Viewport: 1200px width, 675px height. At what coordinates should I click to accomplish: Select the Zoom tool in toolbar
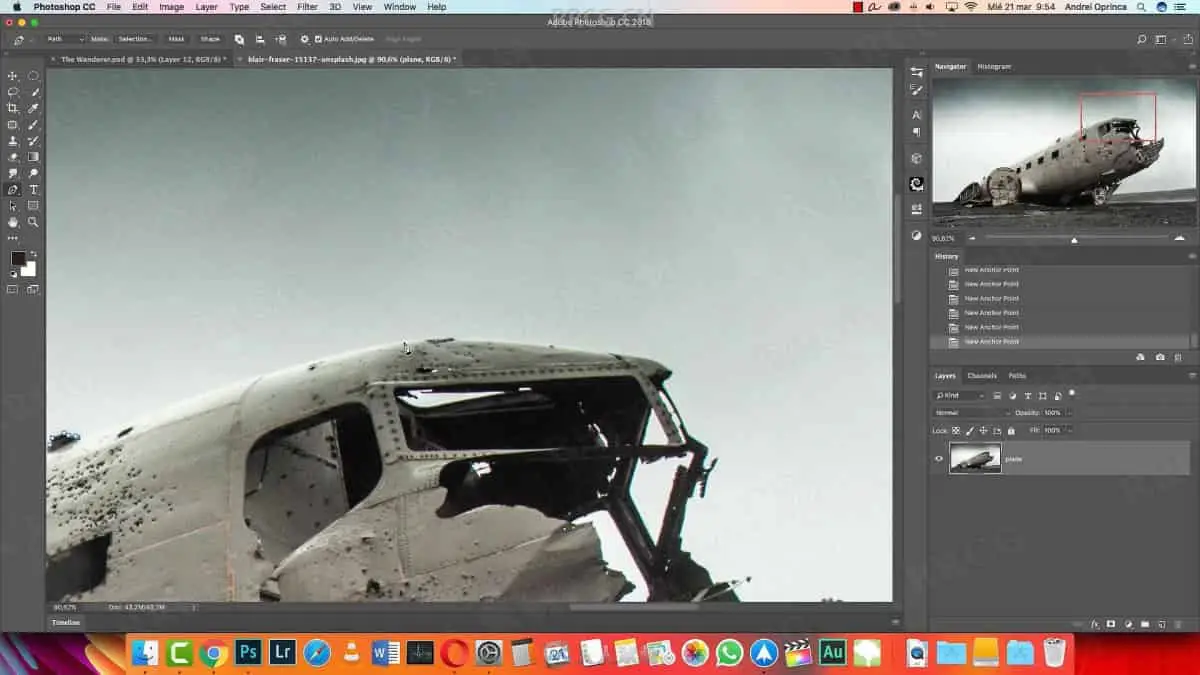(x=33, y=222)
